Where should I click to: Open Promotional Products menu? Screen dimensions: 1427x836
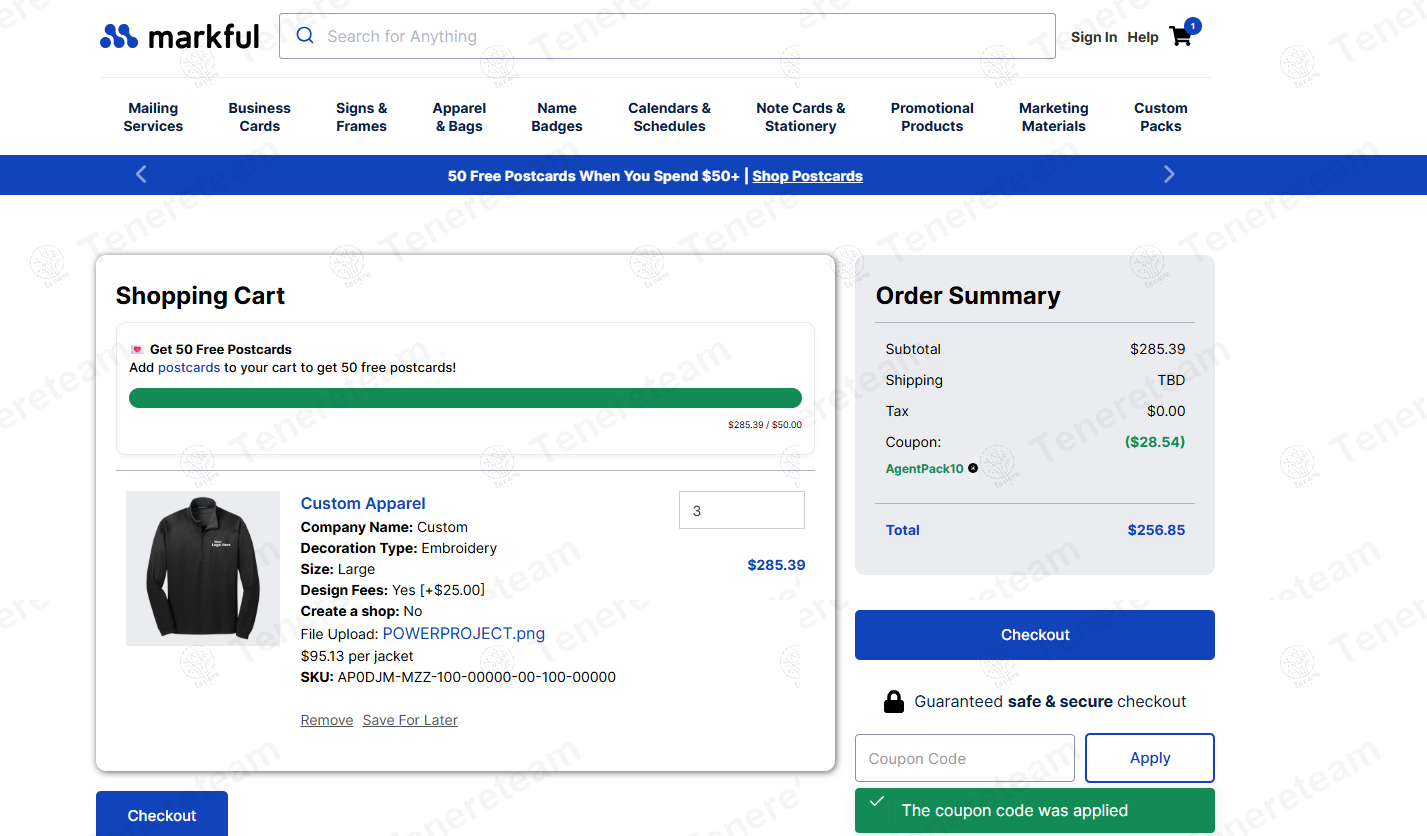(932, 117)
